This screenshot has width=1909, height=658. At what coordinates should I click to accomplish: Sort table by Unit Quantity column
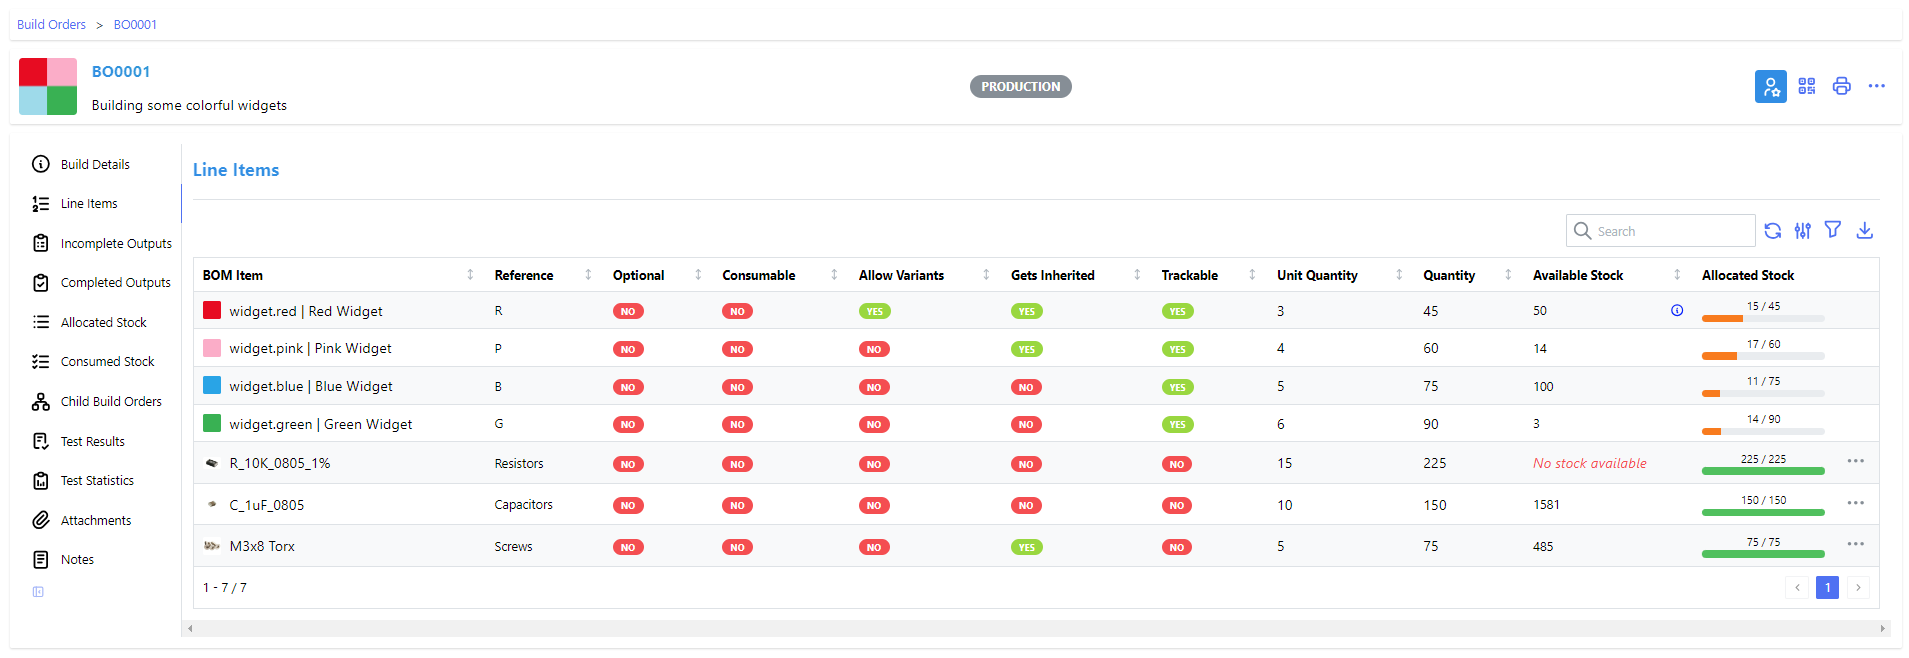click(1316, 276)
